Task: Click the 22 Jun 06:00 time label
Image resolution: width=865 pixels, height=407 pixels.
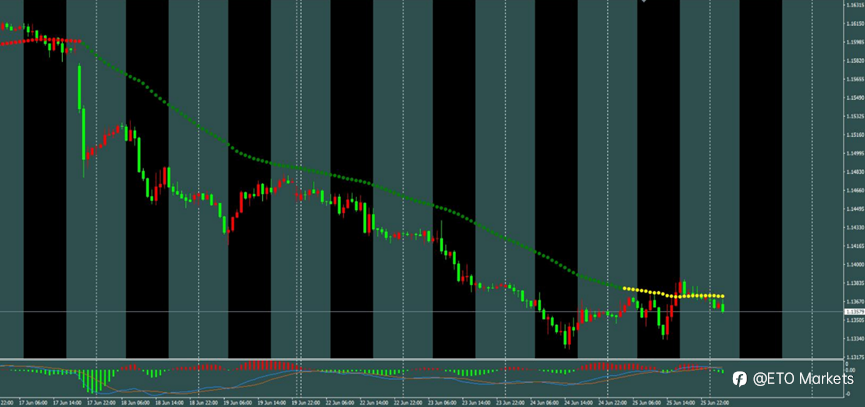Action: 339,403
